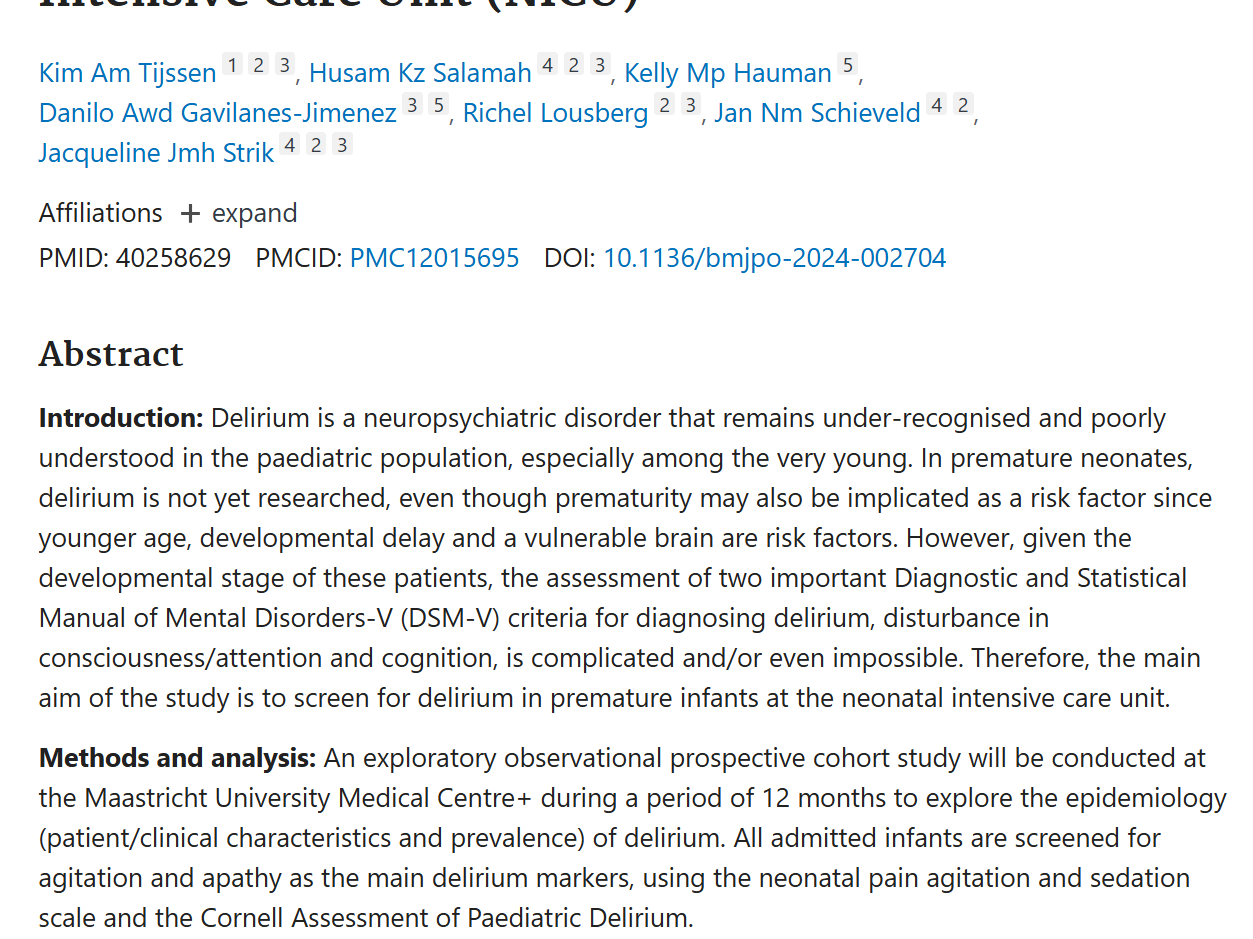Click affiliation 4 superscript after Husam Kz Salamah
1253x939 pixels.
pyautogui.click(x=547, y=66)
